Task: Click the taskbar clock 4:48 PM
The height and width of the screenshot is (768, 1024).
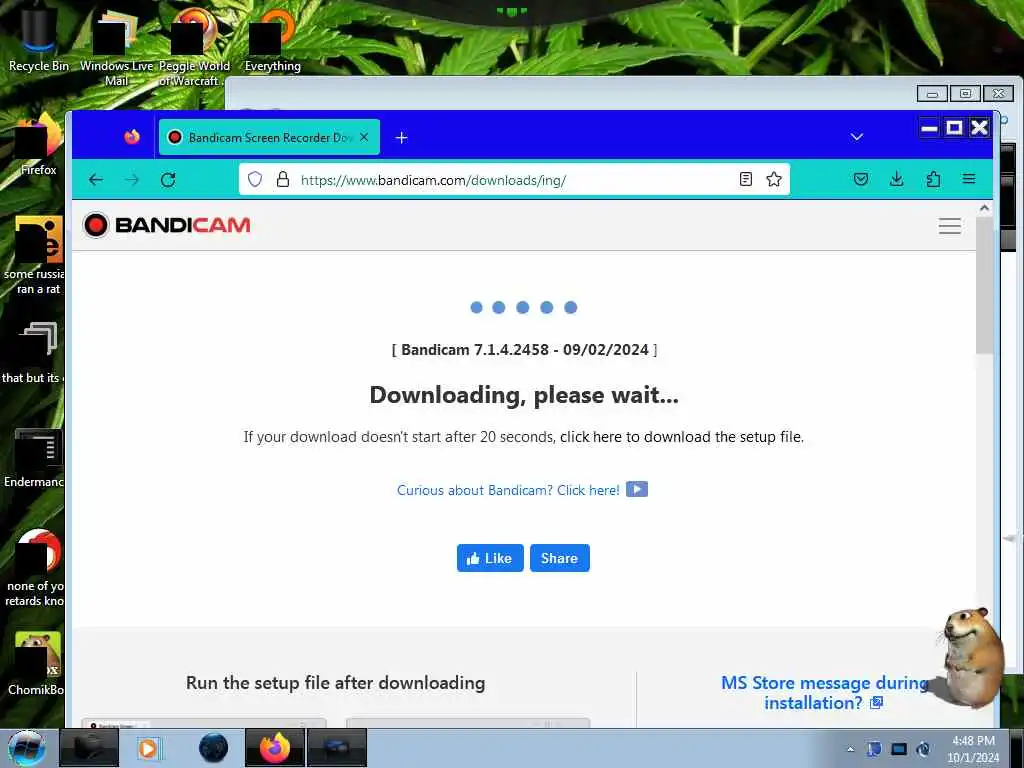Action: coord(973,749)
